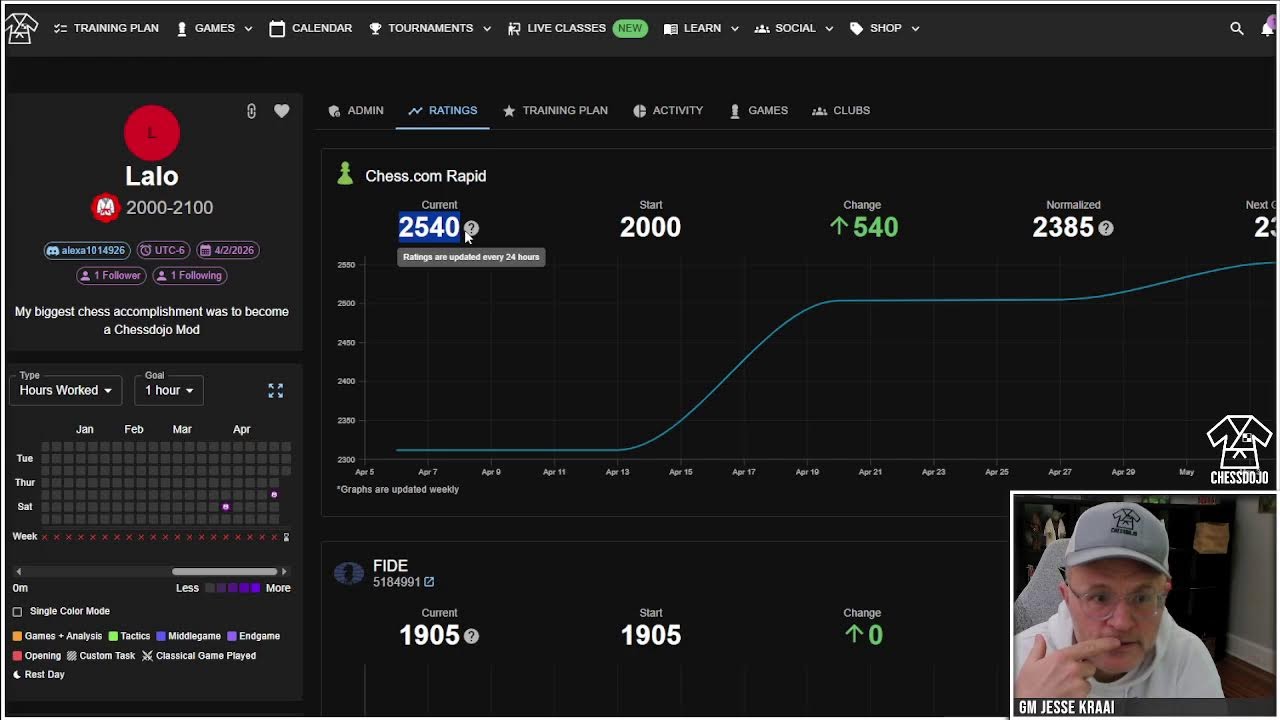Viewport: 1280px width, 720px height.
Task: Toggle the Opening legend swatch
Action: point(17,656)
